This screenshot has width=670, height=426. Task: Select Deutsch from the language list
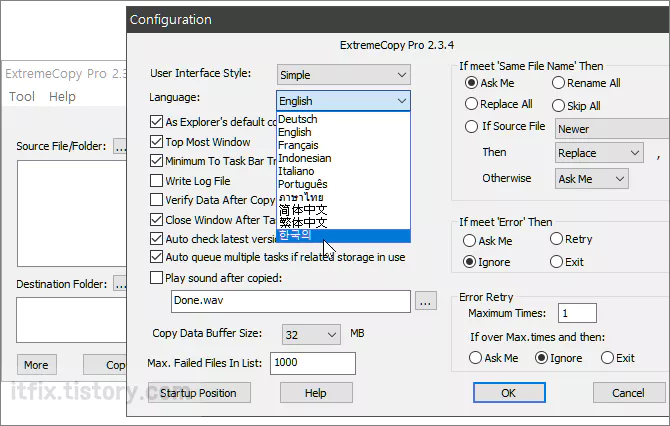[344, 119]
